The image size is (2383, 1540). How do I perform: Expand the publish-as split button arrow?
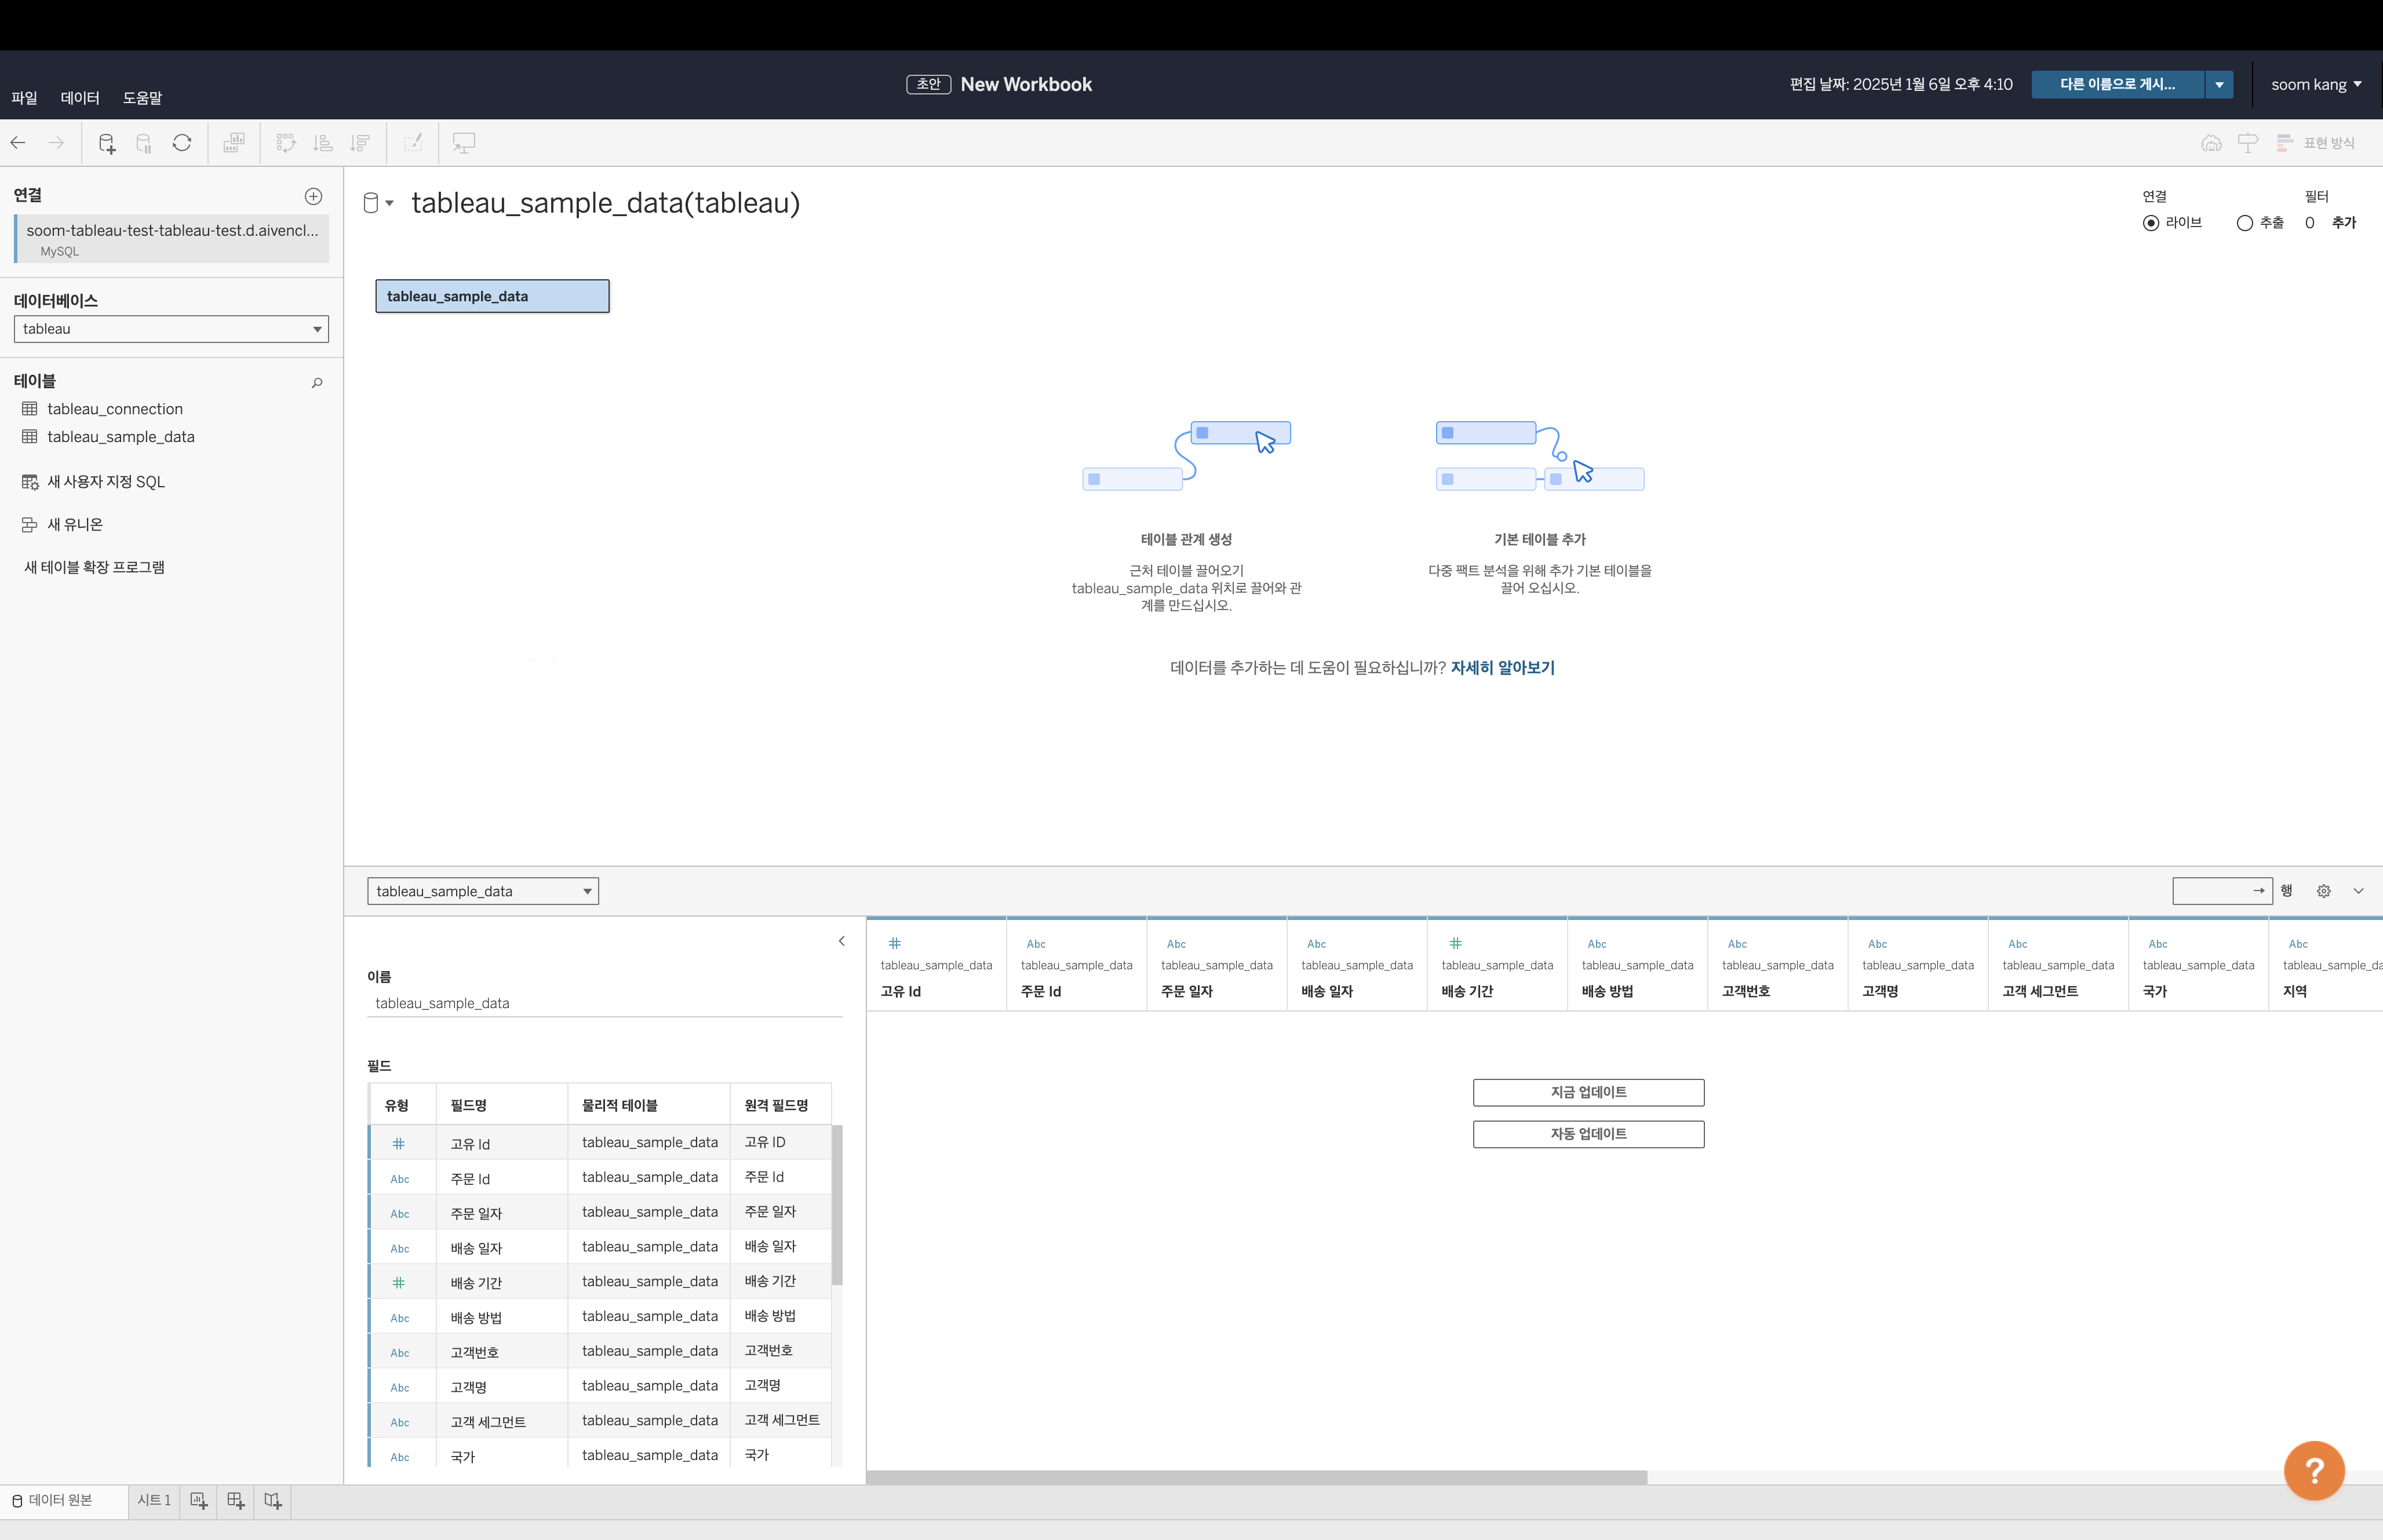pos(2219,85)
